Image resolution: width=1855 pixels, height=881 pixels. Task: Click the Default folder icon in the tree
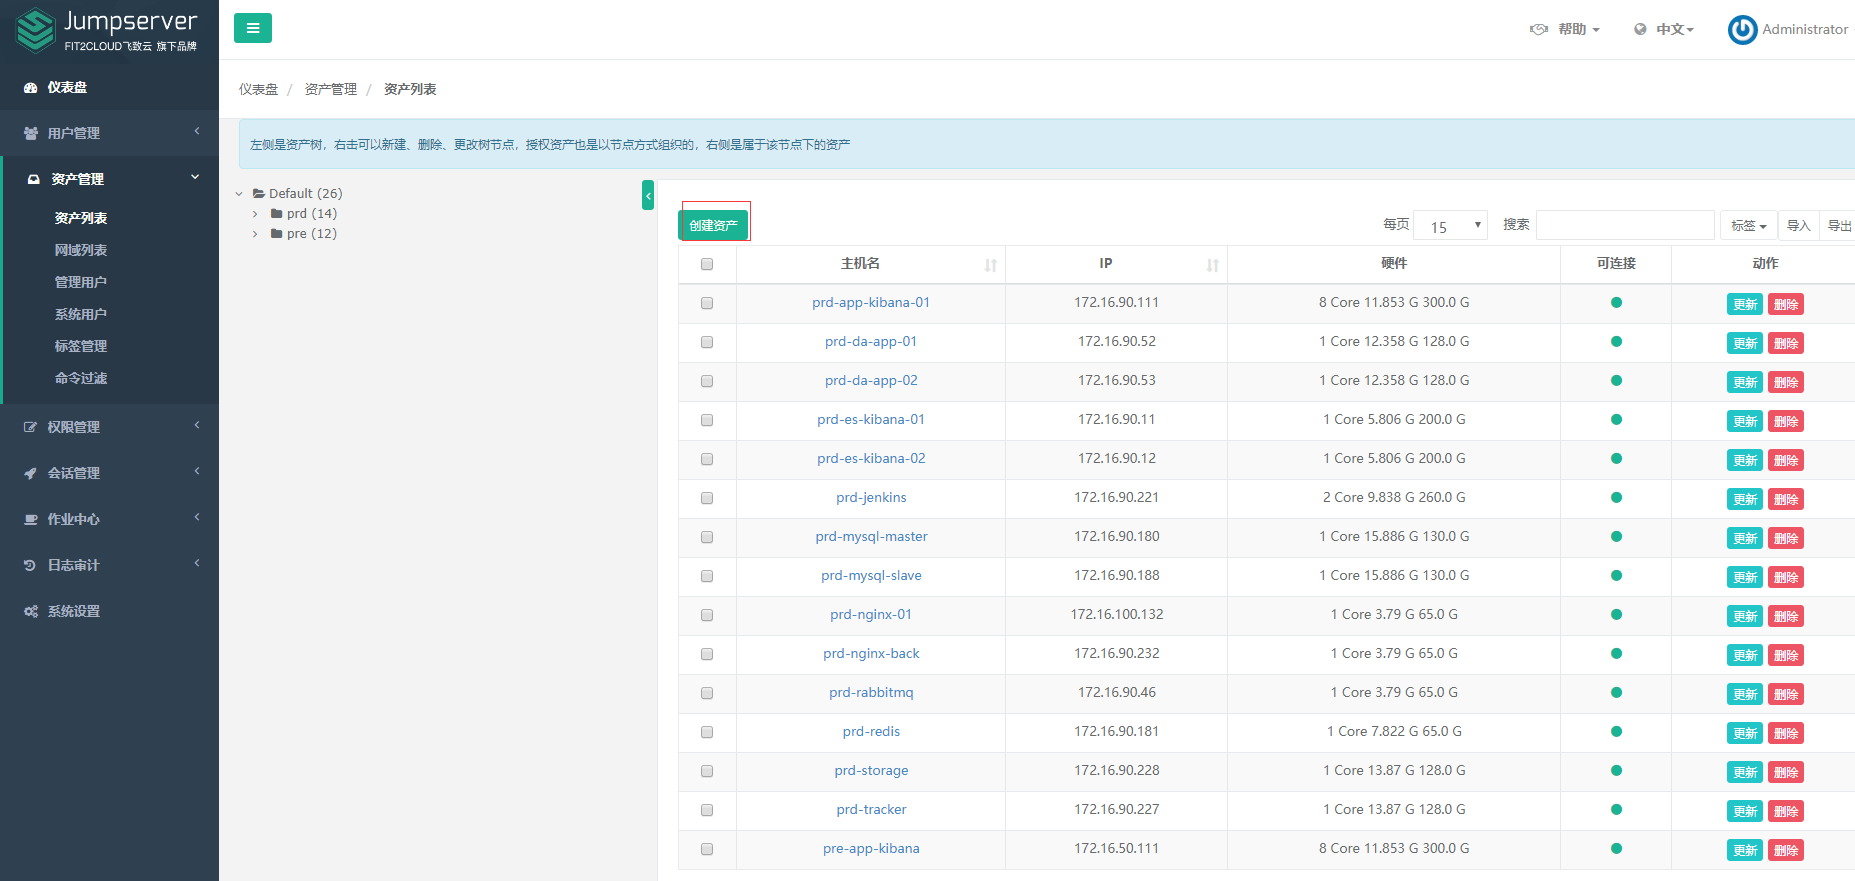[x=259, y=194]
